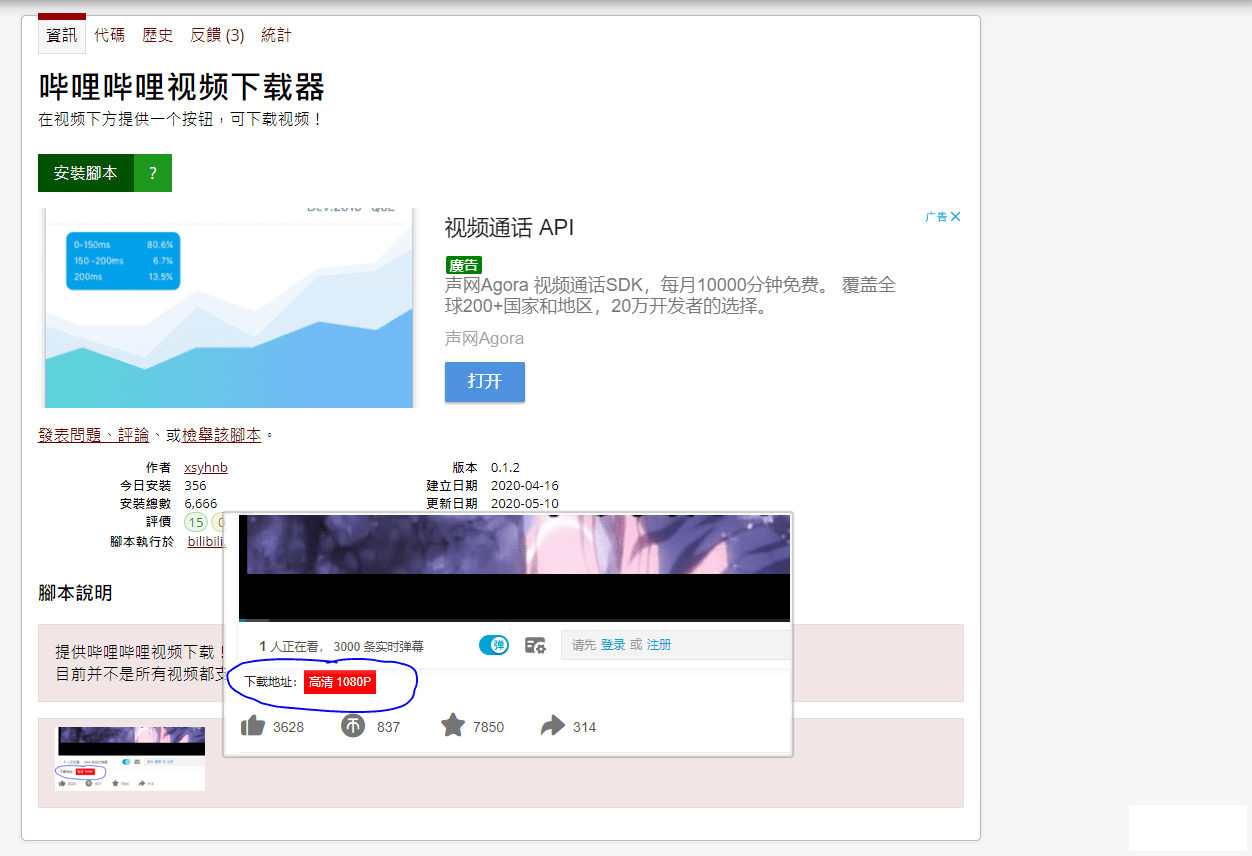
Task: Click the 更新日期 label
Action: coord(452,503)
